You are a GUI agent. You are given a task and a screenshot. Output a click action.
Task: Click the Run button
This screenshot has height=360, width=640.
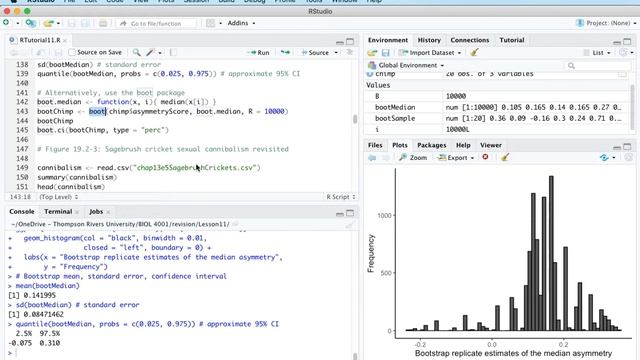pos(258,52)
